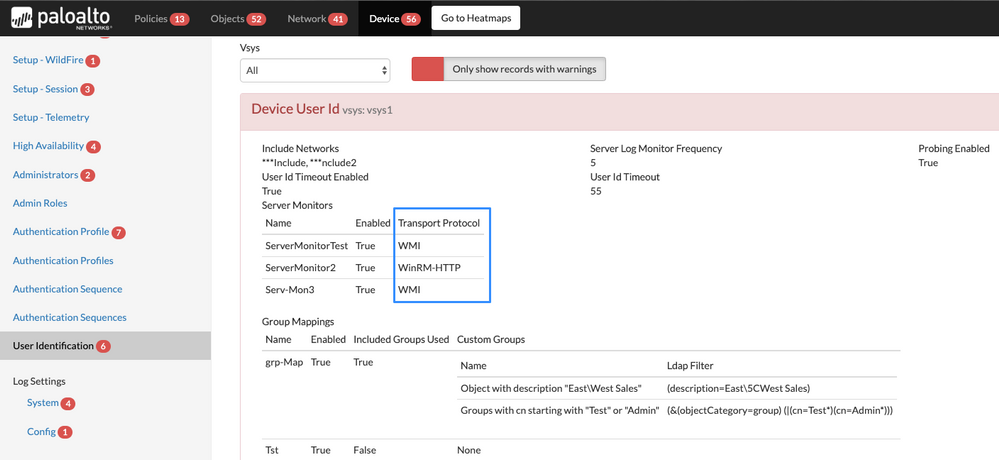
Task: Click the Transport Protocol column header
Action: point(438,222)
